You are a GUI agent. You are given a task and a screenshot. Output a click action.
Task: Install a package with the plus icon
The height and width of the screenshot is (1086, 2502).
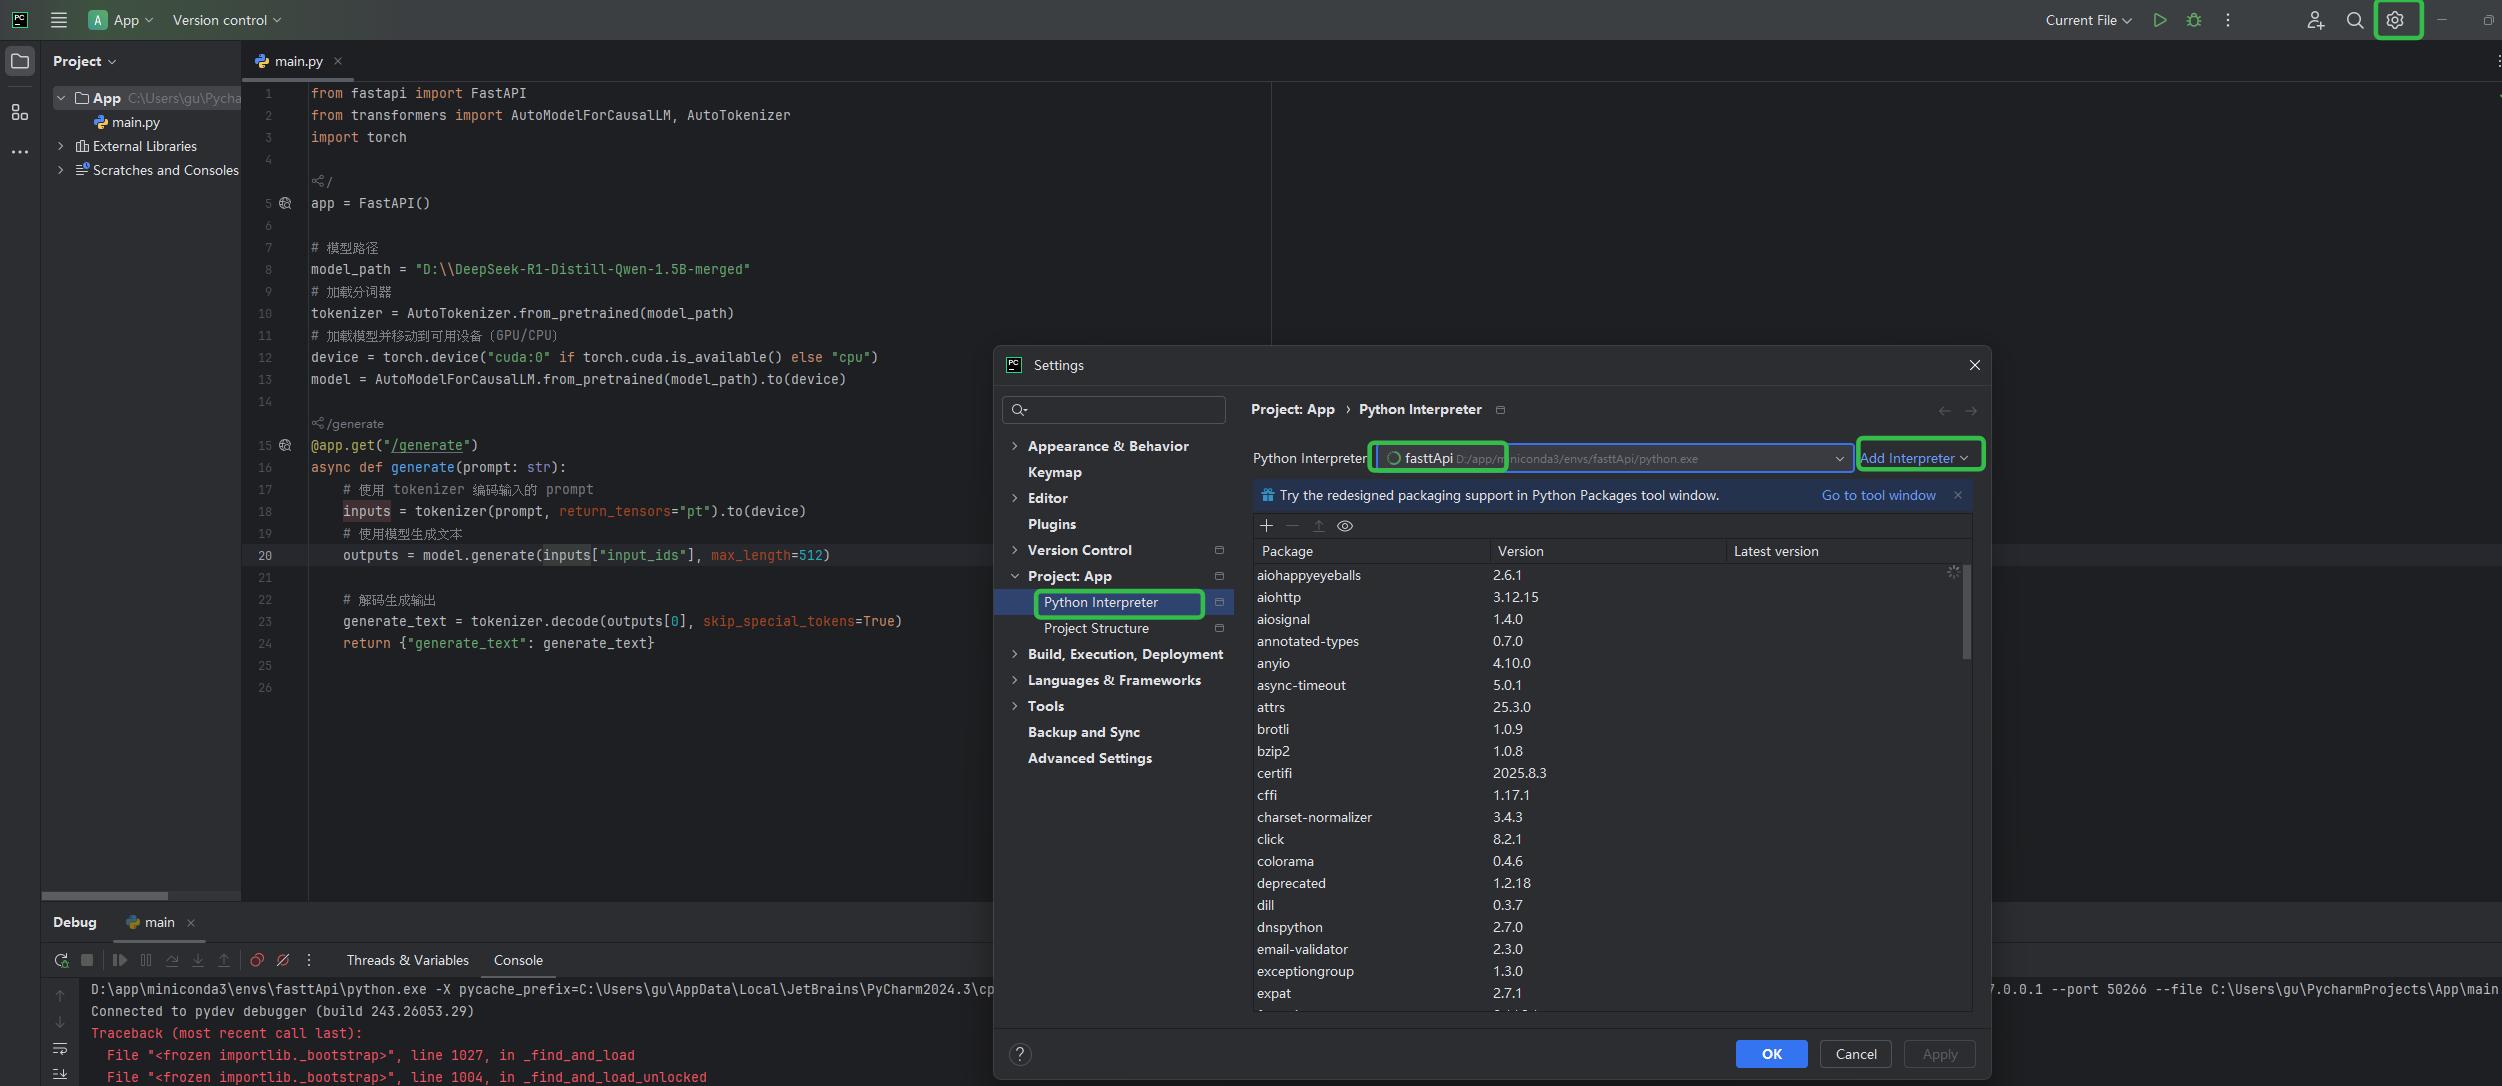click(1266, 526)
